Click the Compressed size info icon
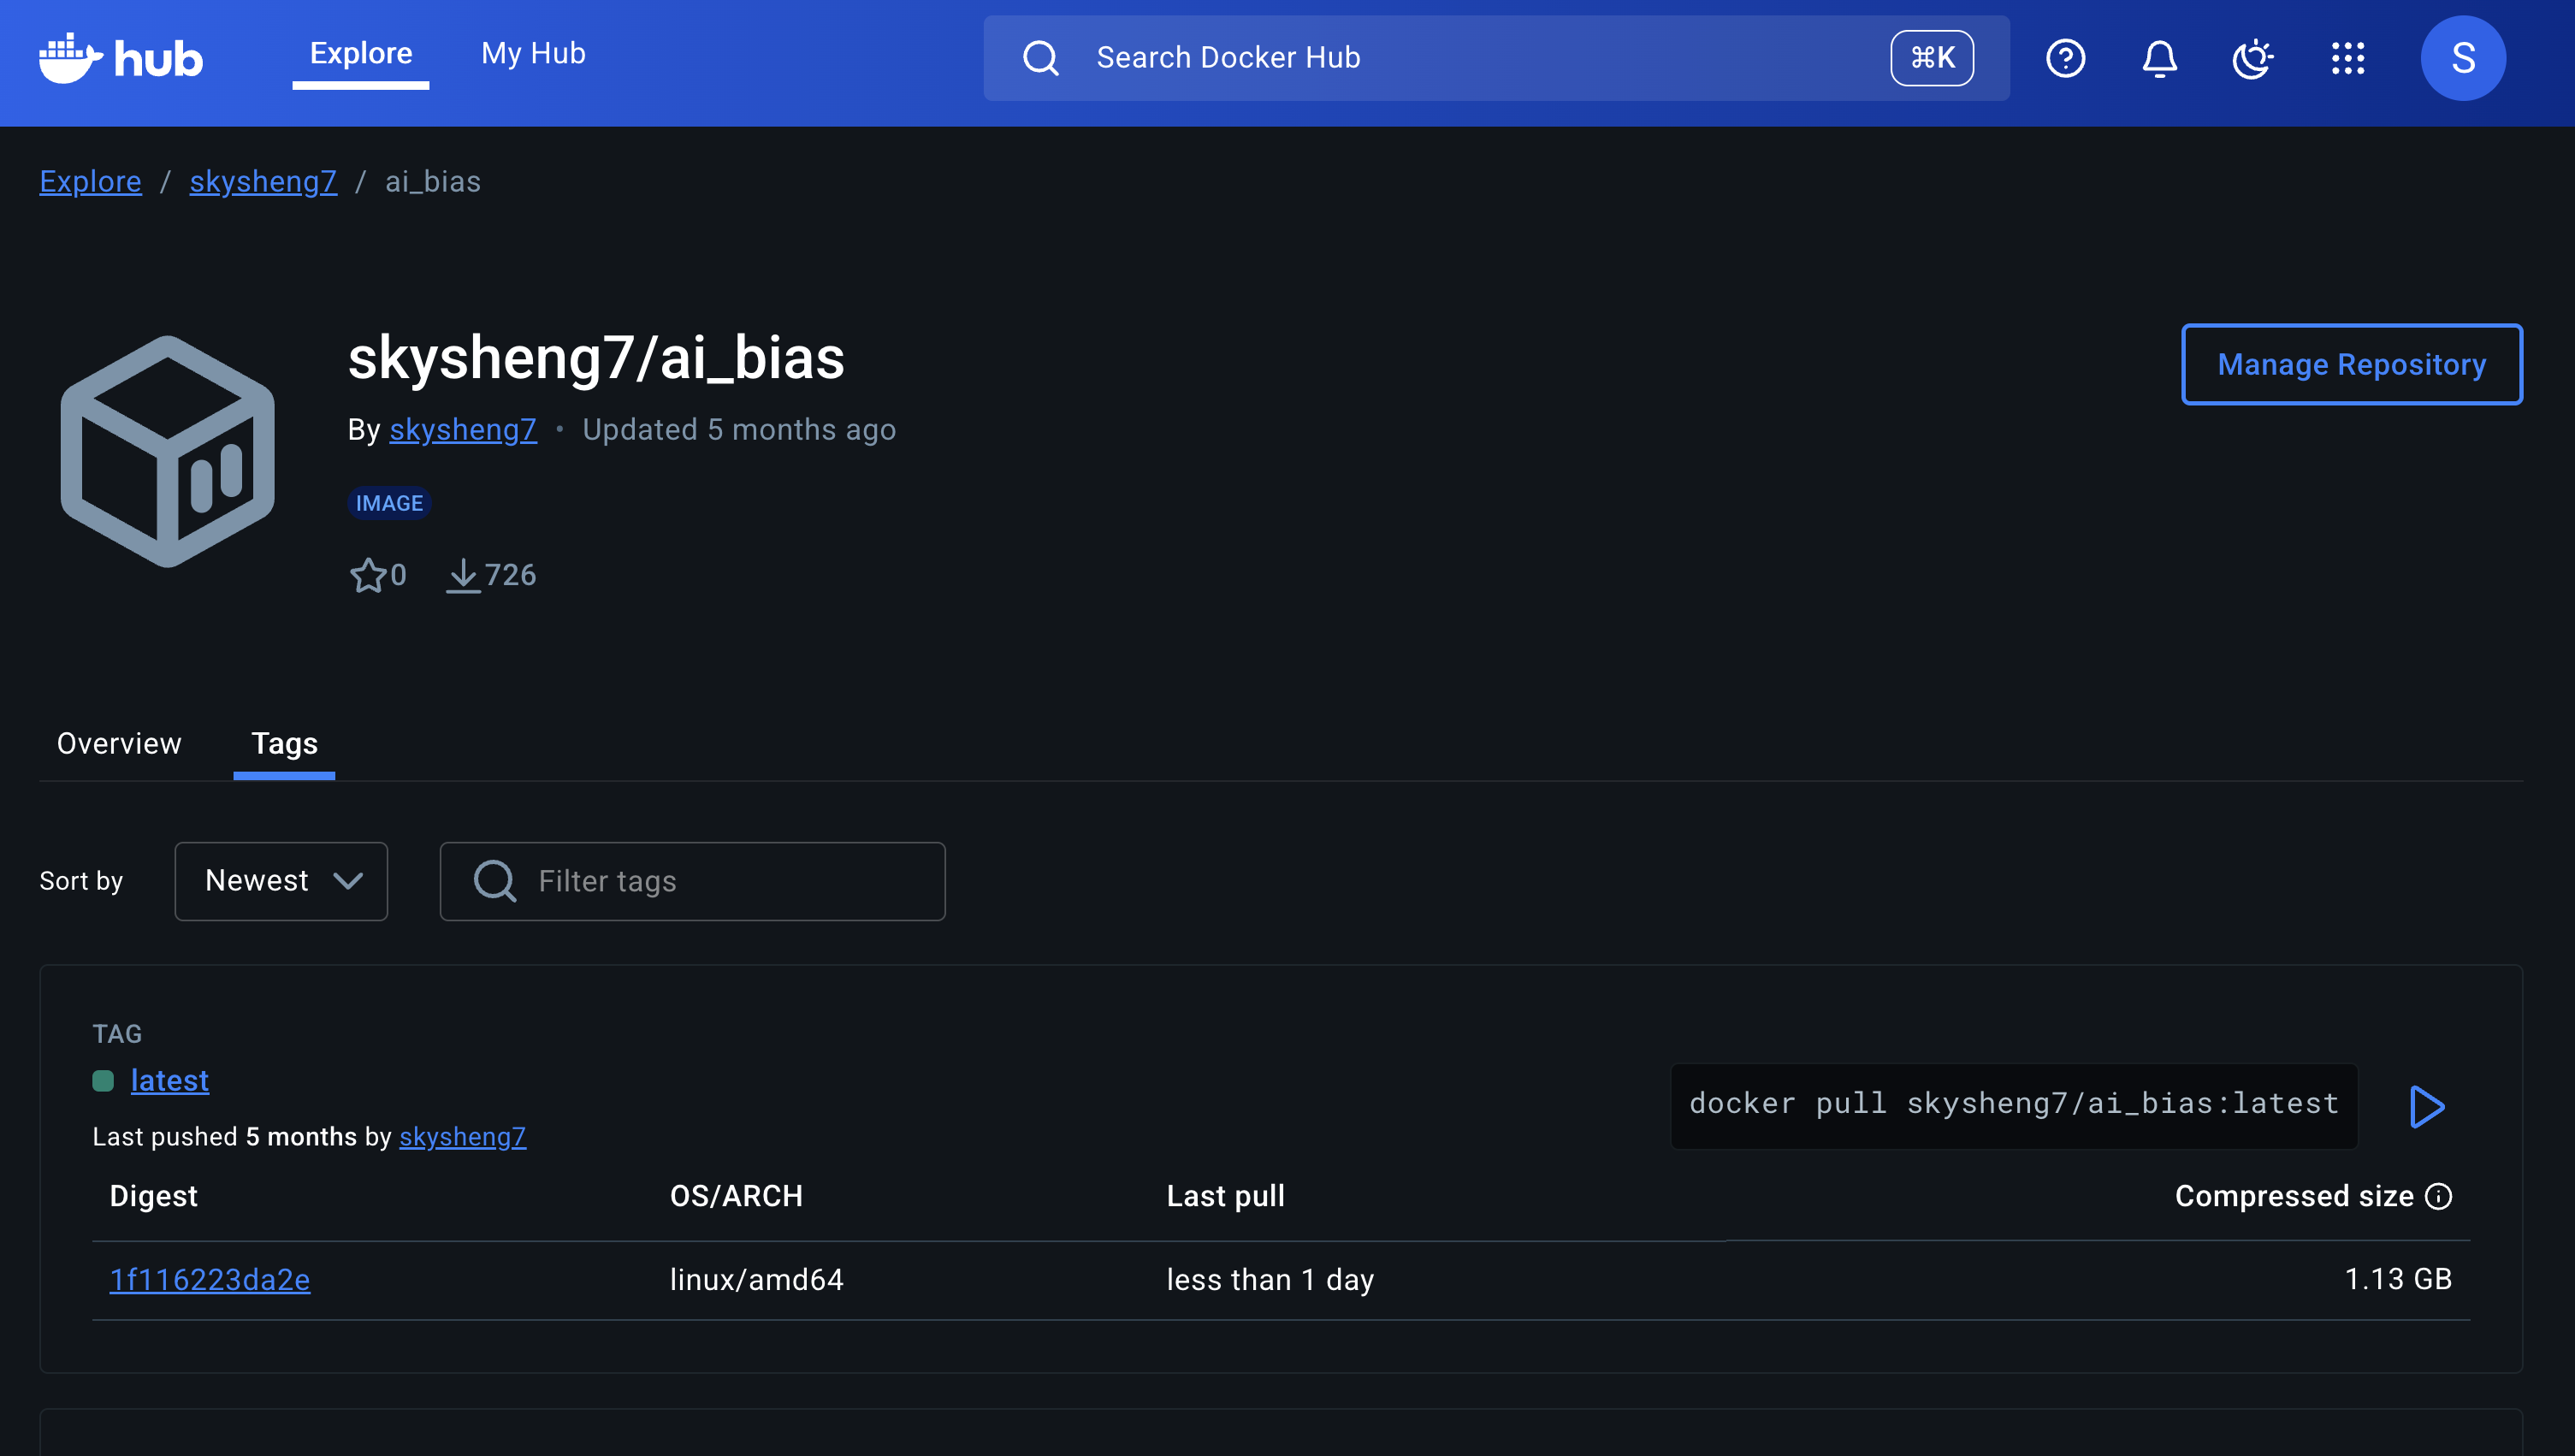 click(x=2439, y=1196)
